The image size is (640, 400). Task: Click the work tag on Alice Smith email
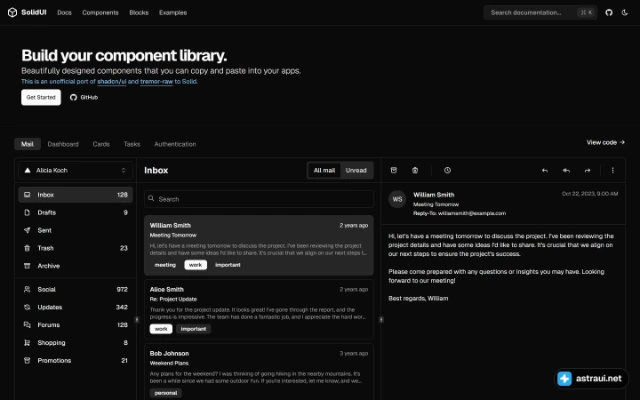161,329
